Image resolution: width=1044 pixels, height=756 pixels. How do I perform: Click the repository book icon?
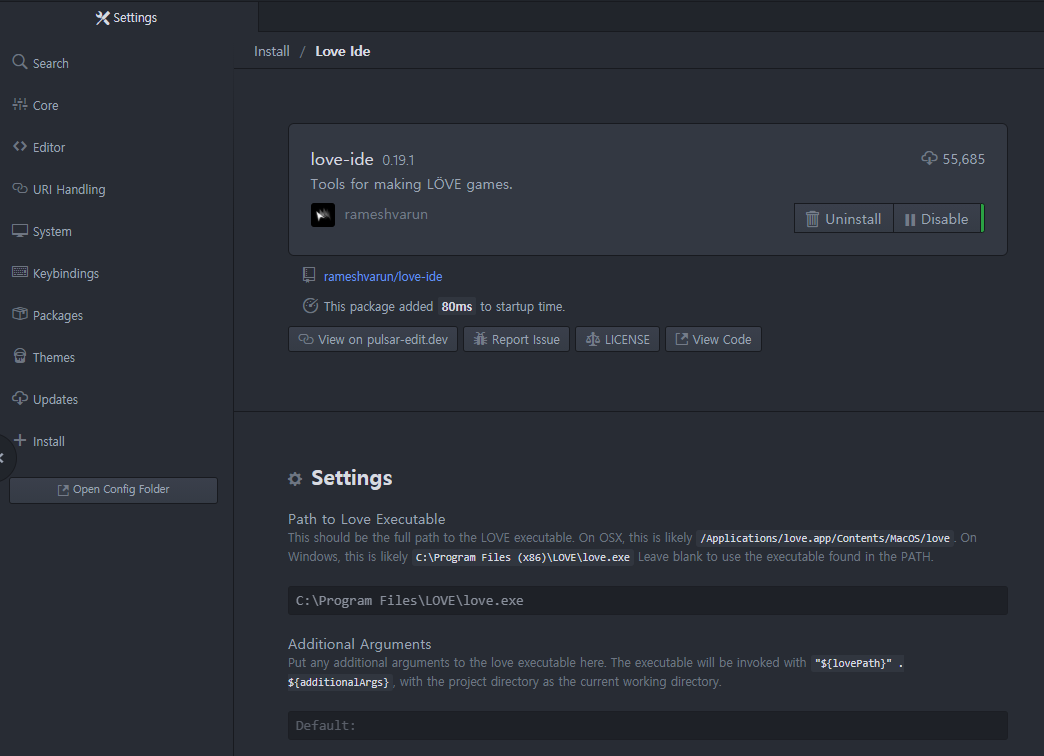pos(309,274)
